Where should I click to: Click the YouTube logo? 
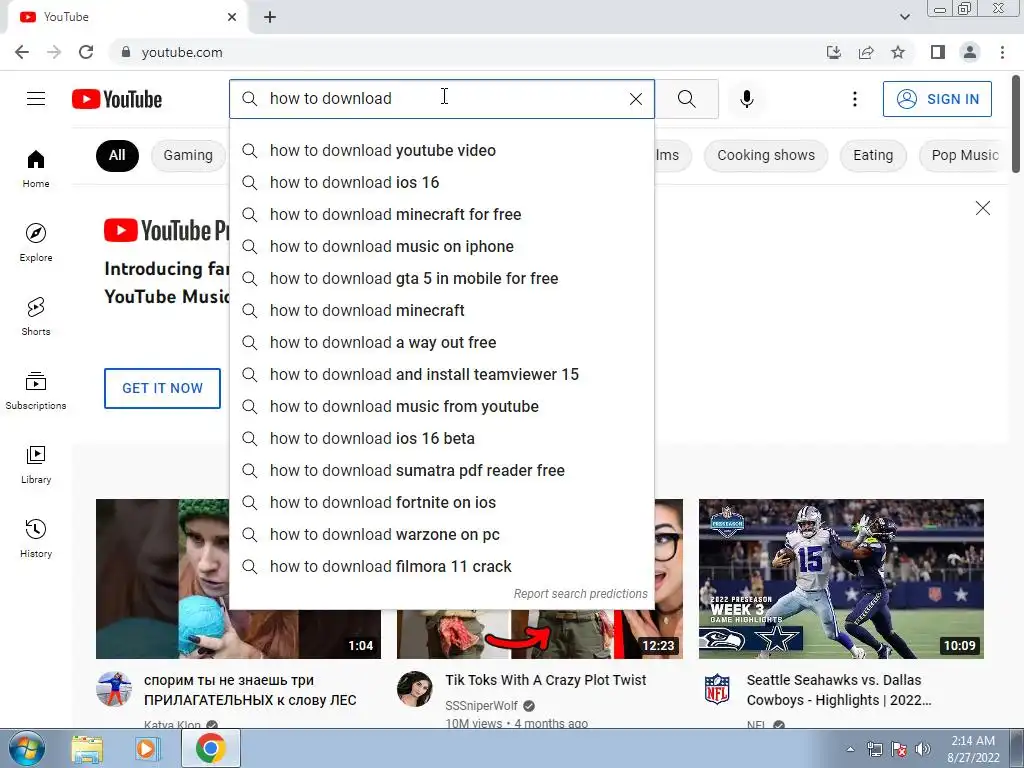coord(117,99)
